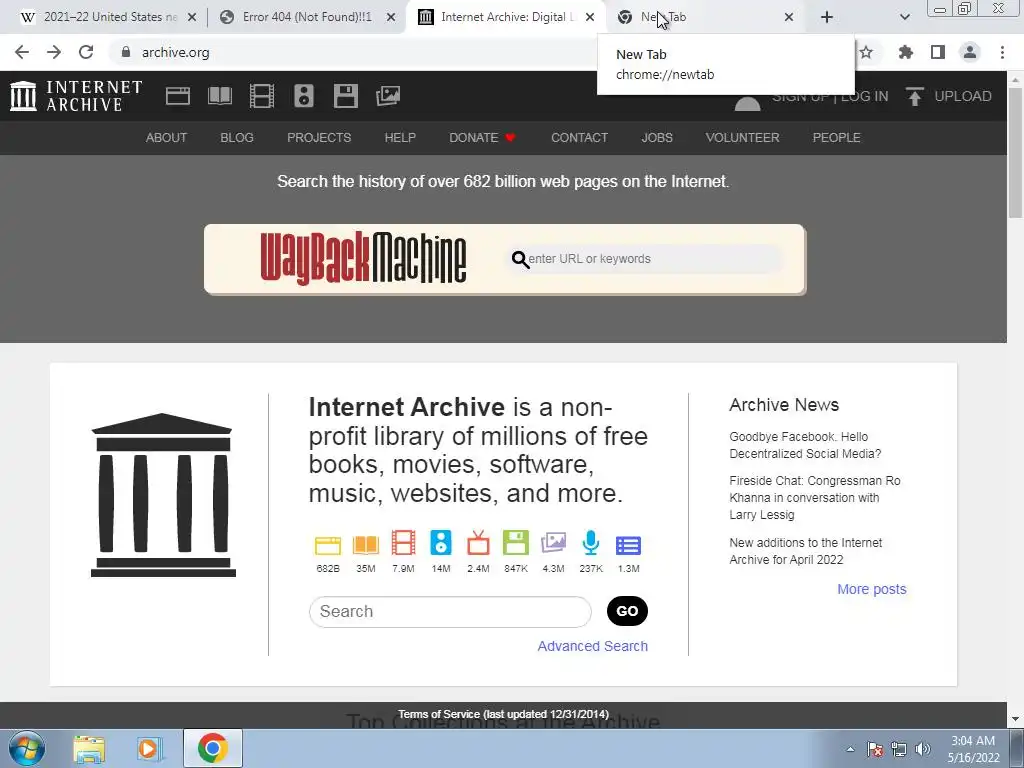This screenshot has width=1024, height=768.
Task: Go back to the previous page
Action: pyautogui.click(x=22, y=52)
